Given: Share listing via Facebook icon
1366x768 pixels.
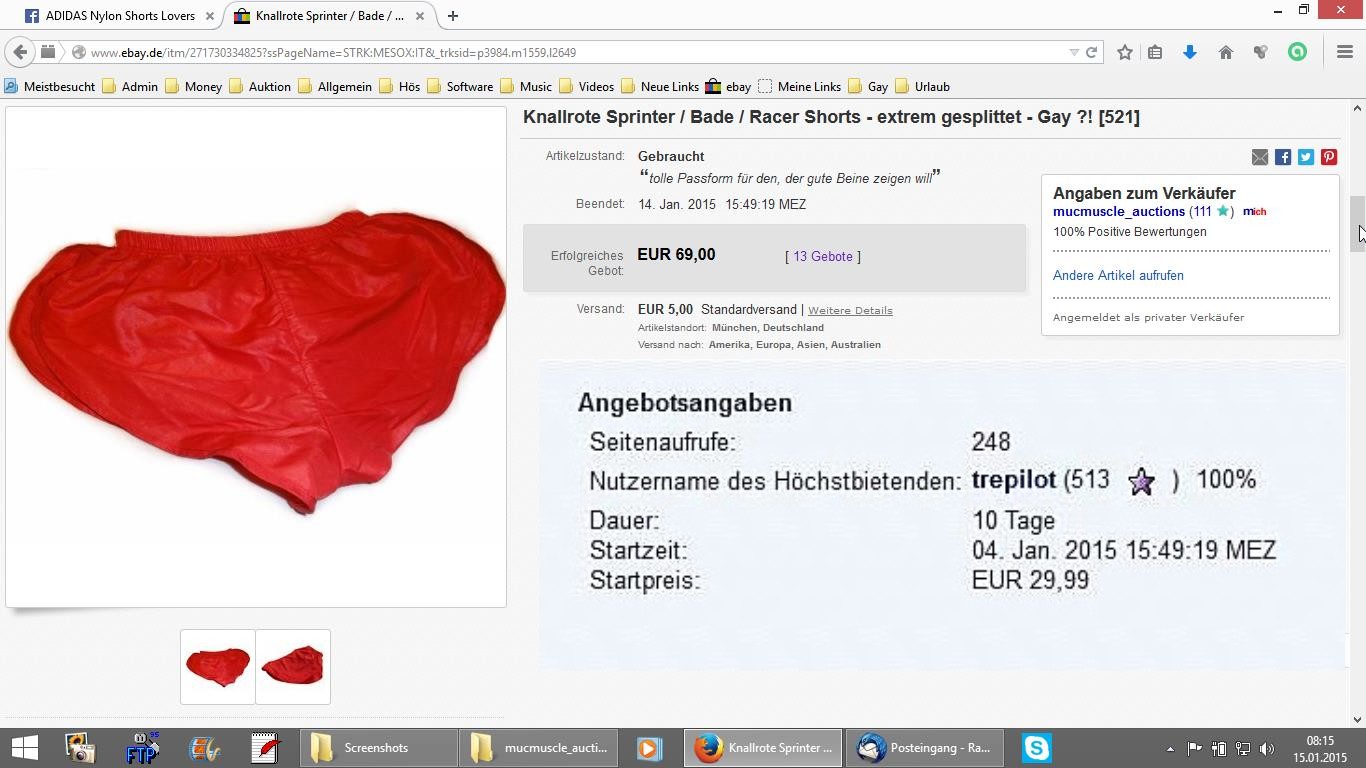Looking at the screenshot, I should point(1283,157).
